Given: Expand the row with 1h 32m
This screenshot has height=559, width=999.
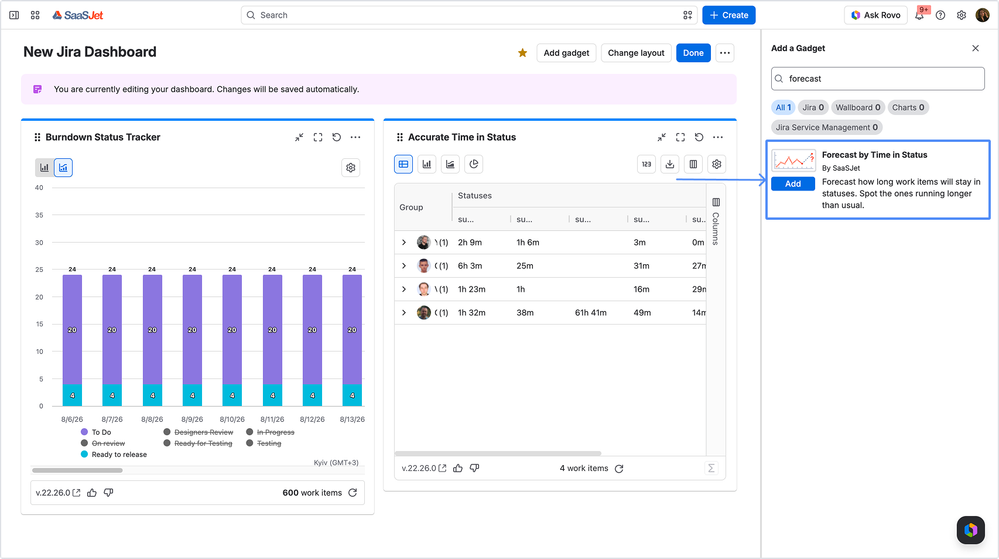Looking at the screenshot, I should 404,312.
